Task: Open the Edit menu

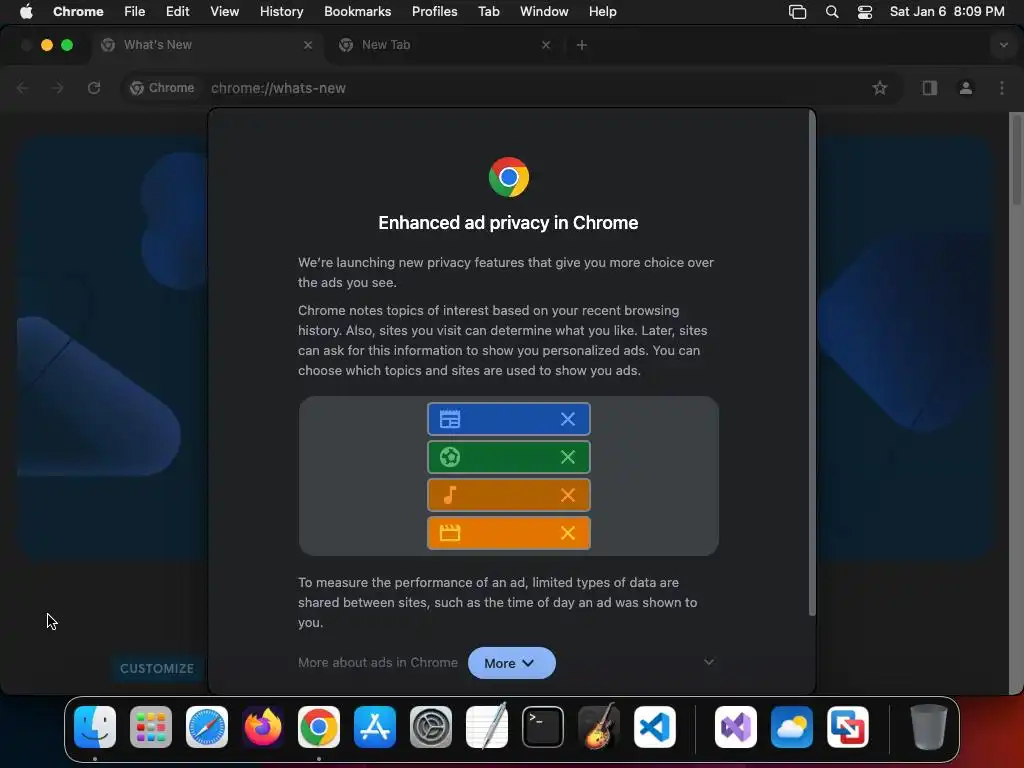Action: pyautogui.click(x=177, y=11)
